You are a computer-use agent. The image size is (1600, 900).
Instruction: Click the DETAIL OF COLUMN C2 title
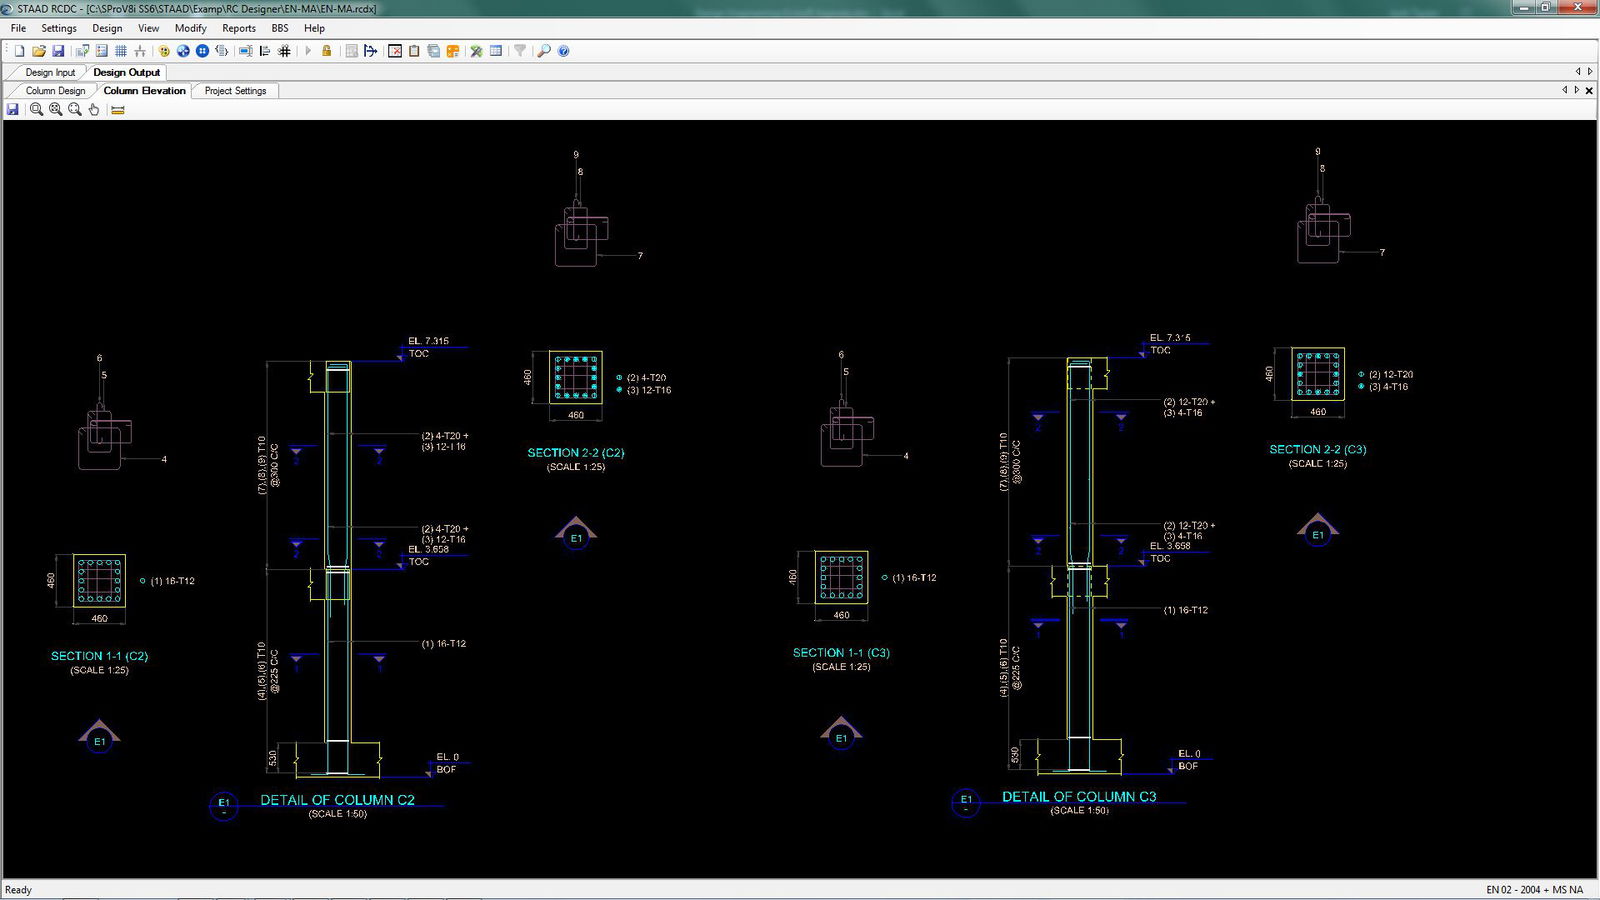(x=337, y=800)
